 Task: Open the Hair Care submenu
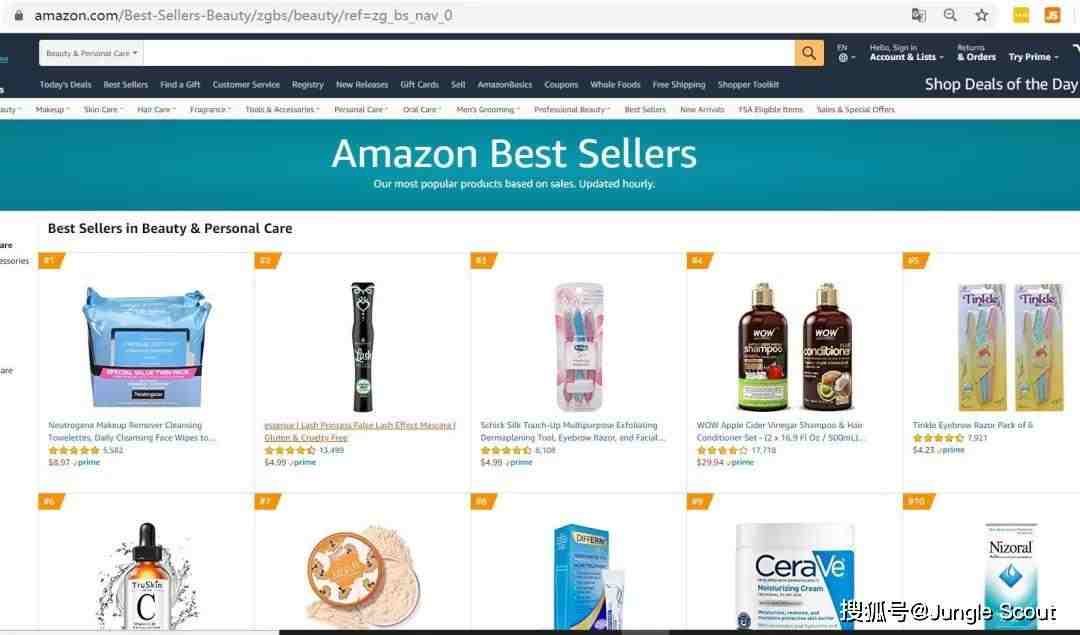click(x=156, y=110)
